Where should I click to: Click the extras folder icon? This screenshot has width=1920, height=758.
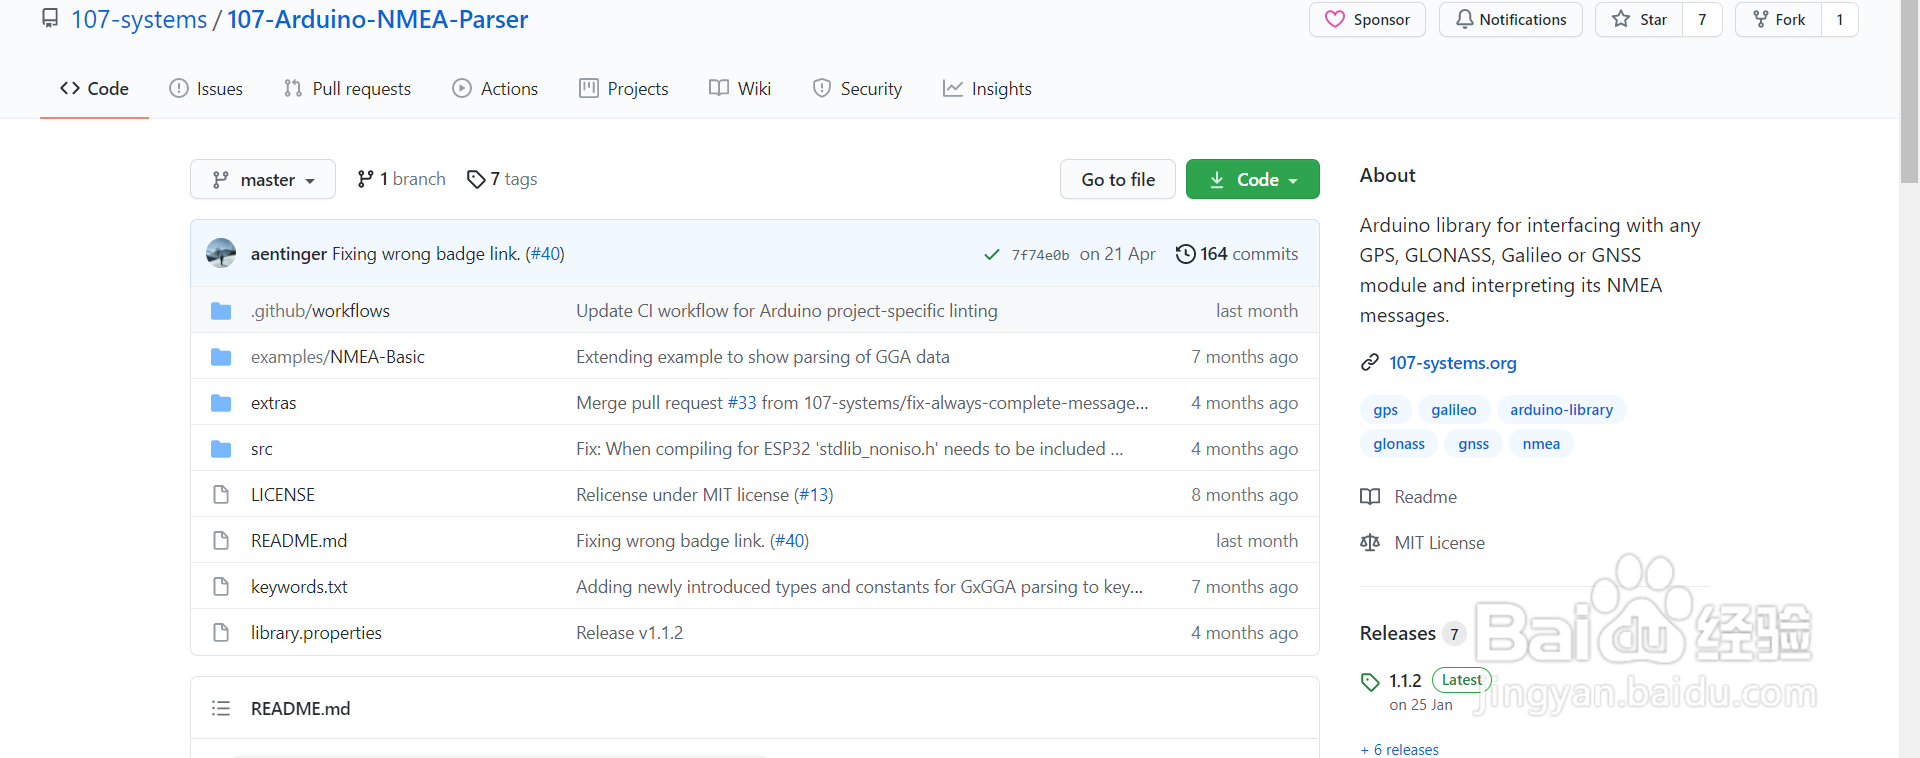pos(221,403)
